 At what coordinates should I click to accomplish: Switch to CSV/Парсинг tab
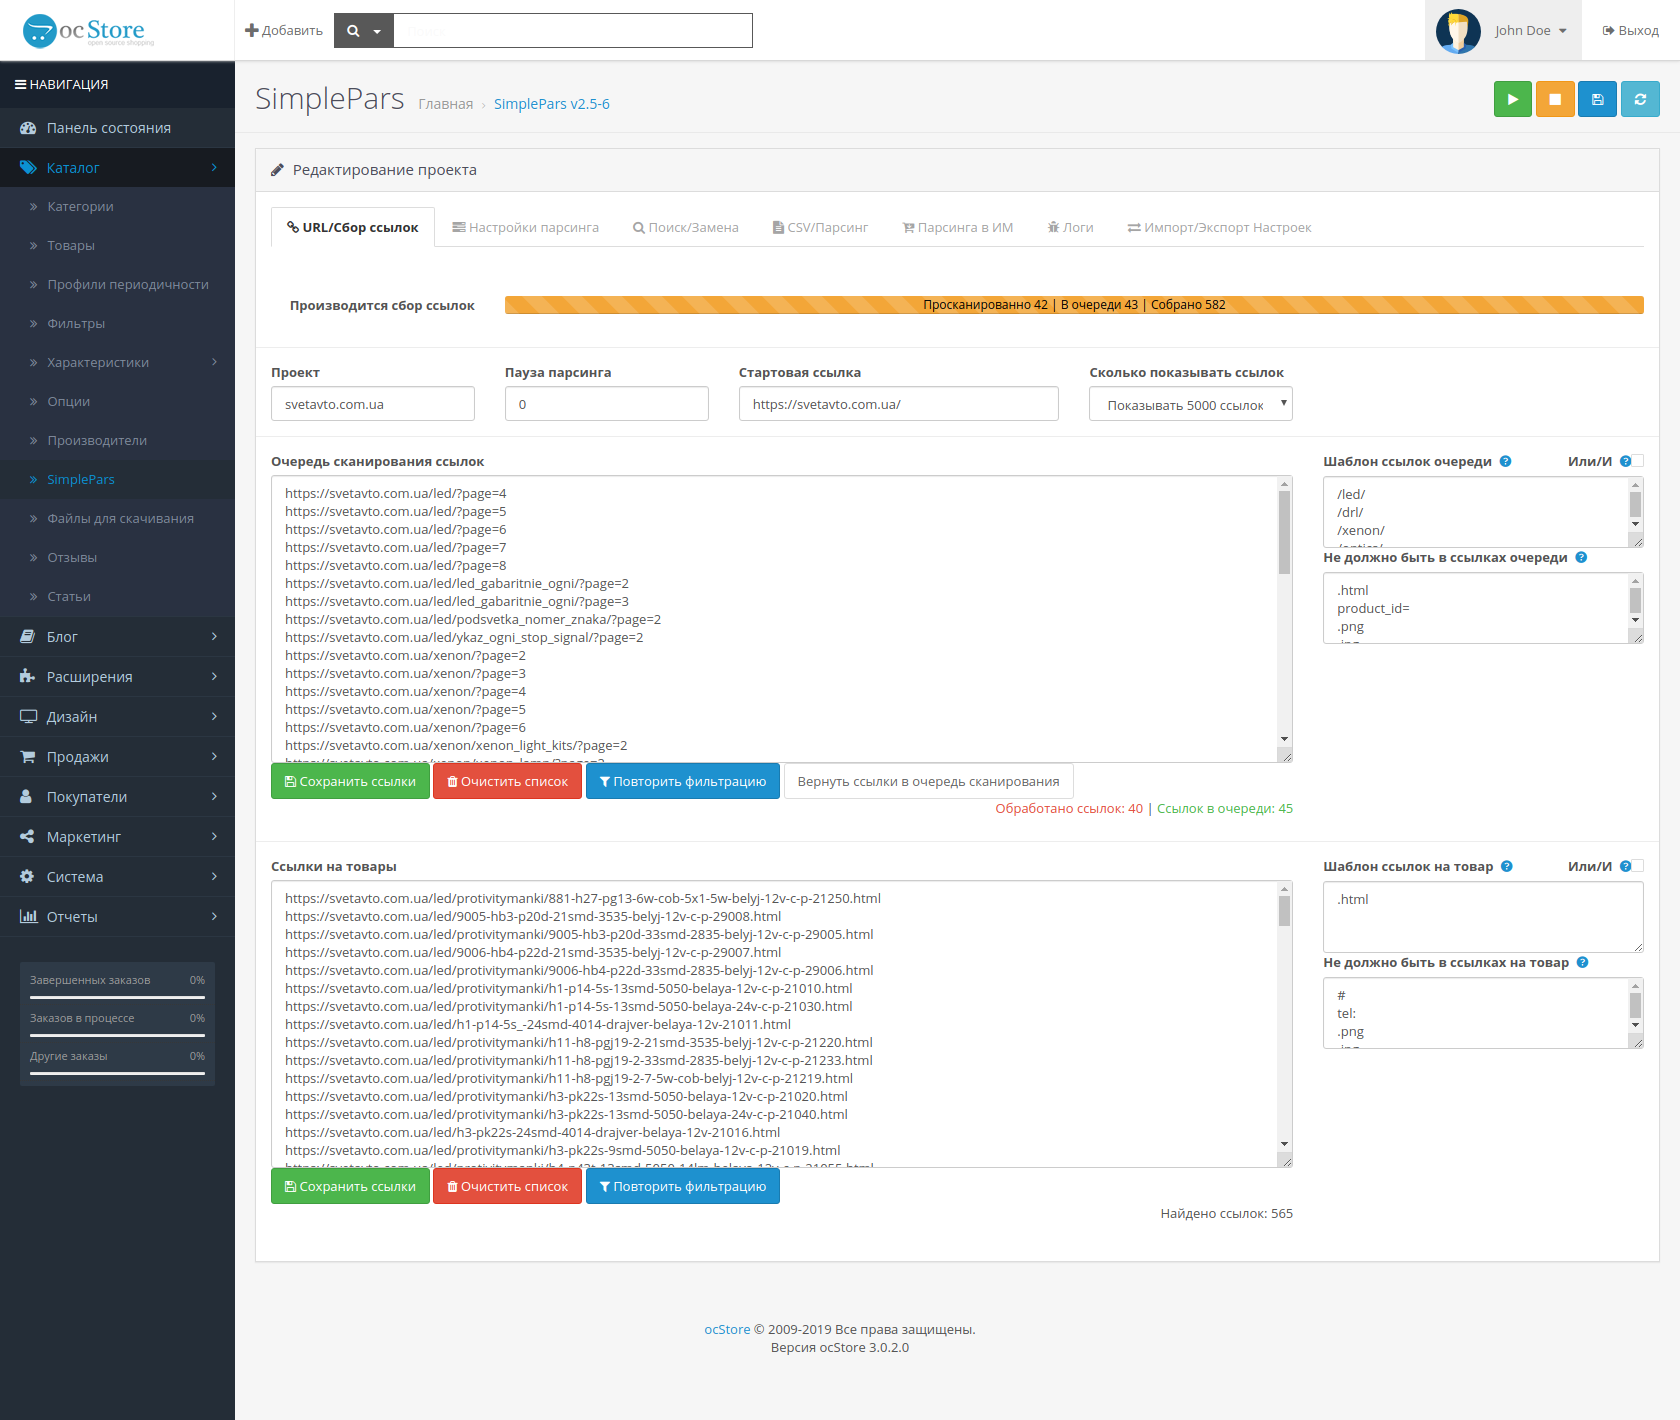click(820, 227)
